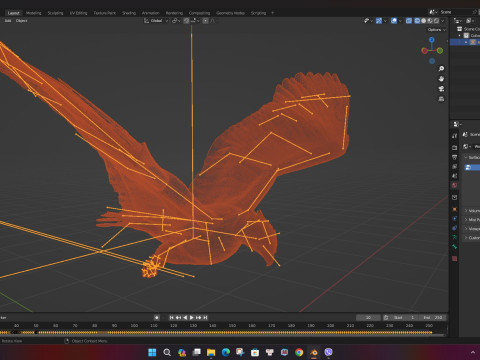Open the Compositing workspace tab
The width and height of the screenshot is (480, 360).
(x=199, y=13)
